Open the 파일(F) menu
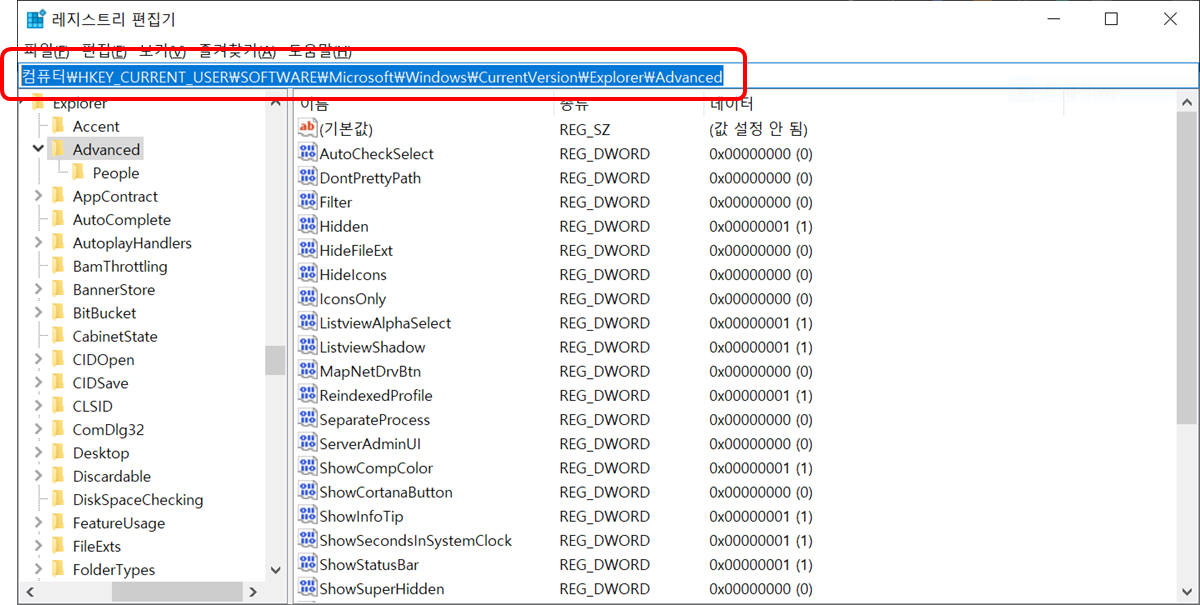Screen dimensions: 1200x605 tap(47, 50)
